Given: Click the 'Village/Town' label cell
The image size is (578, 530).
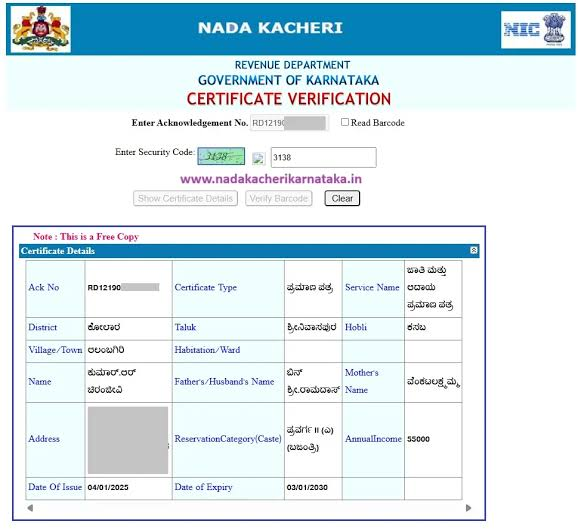Looking at the screenshot, I should [x=55, y=351].
